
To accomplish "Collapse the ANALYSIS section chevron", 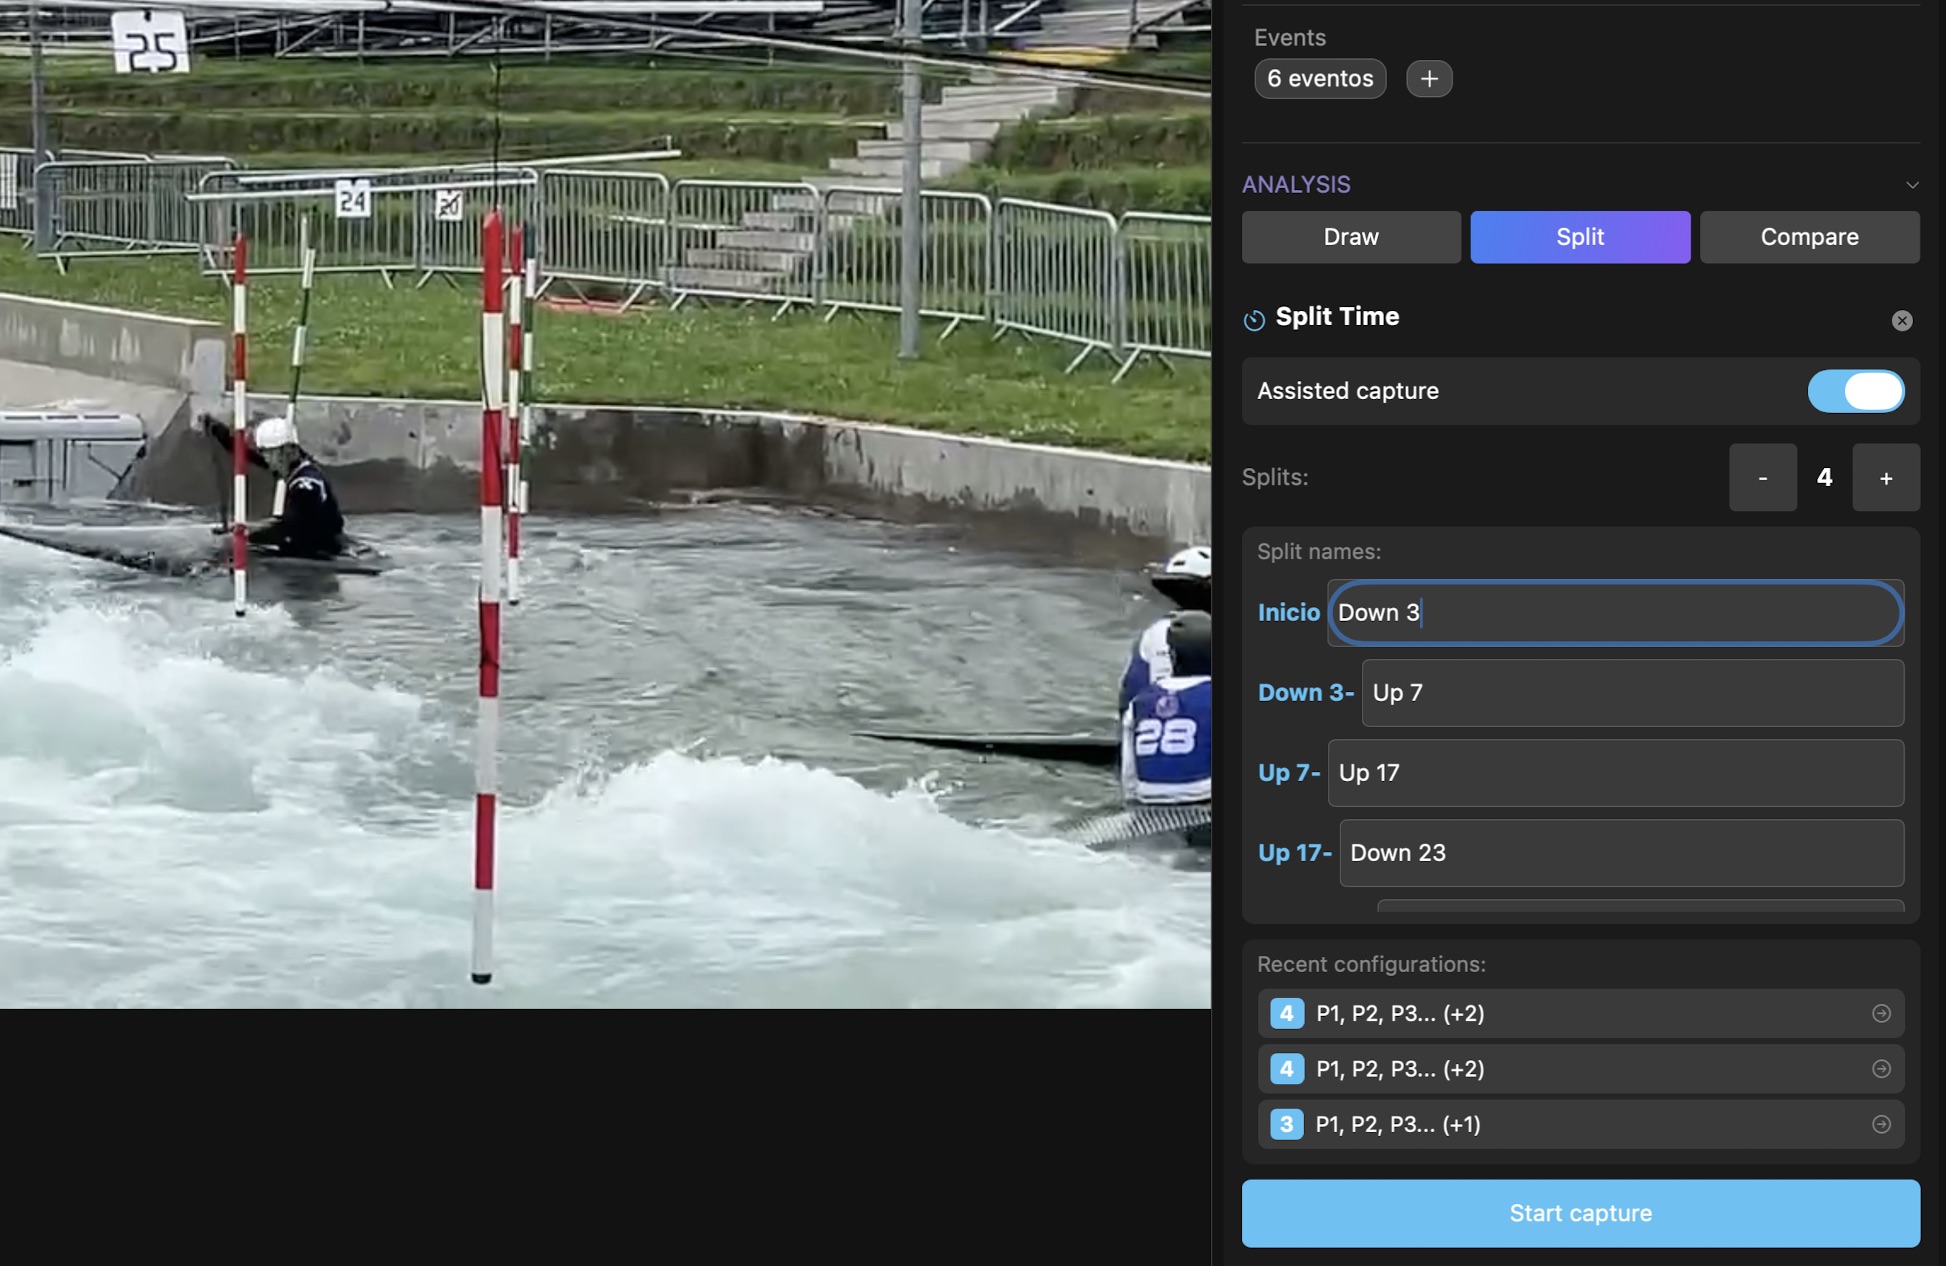I will pyautogui.click(x=1914, y=184).
